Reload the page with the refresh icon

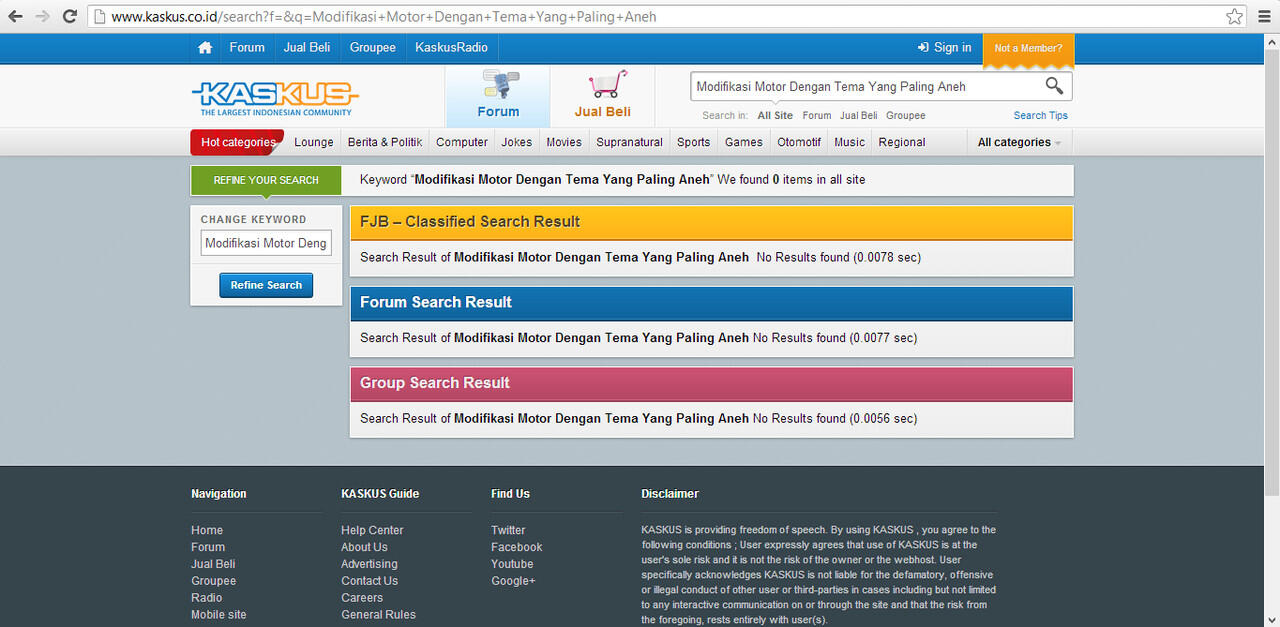(70, 16)
